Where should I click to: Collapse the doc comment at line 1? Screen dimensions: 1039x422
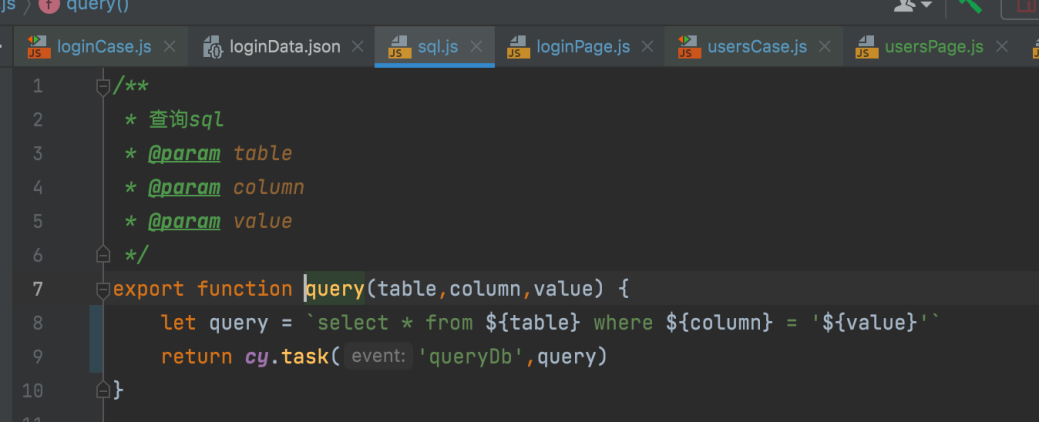102,87
